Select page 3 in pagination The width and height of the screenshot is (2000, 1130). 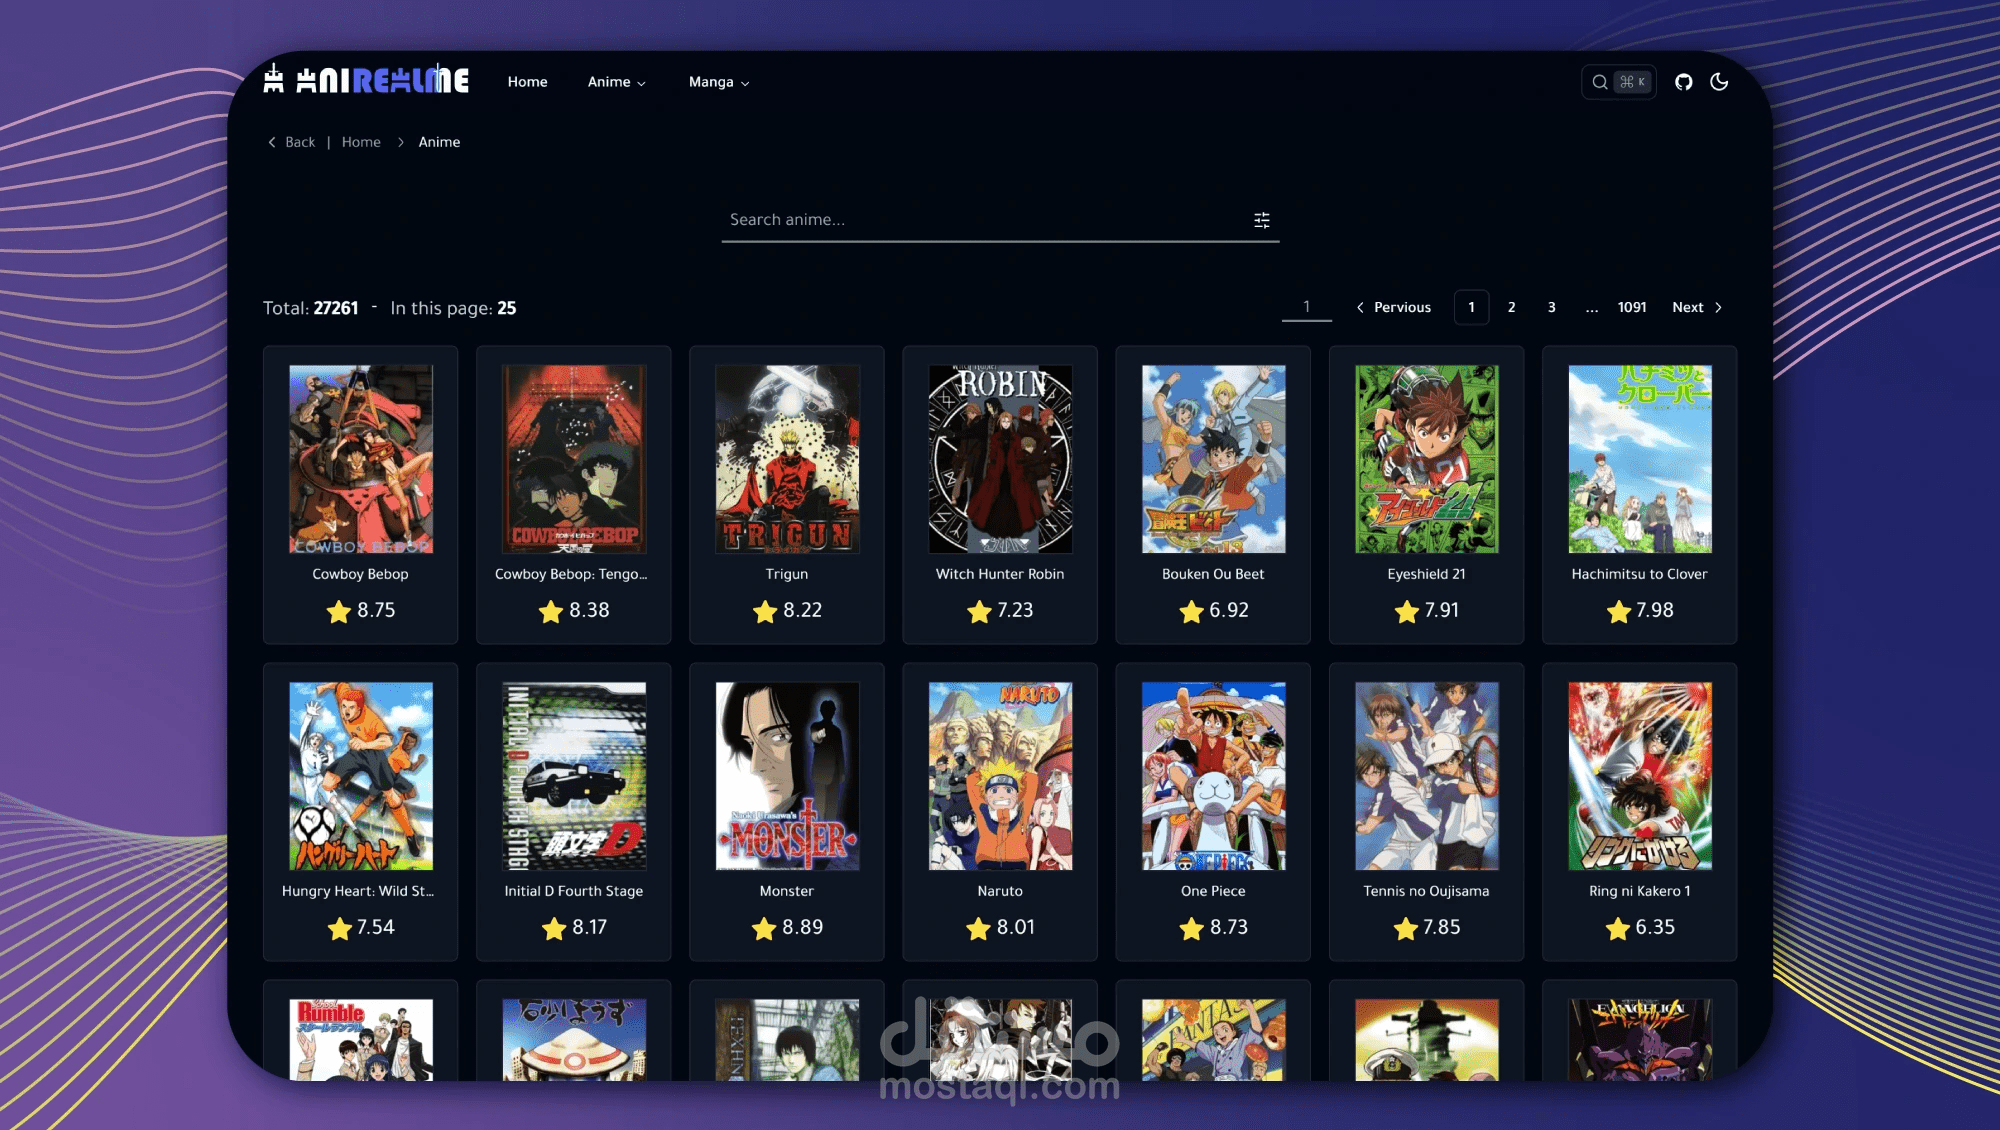1551,308
